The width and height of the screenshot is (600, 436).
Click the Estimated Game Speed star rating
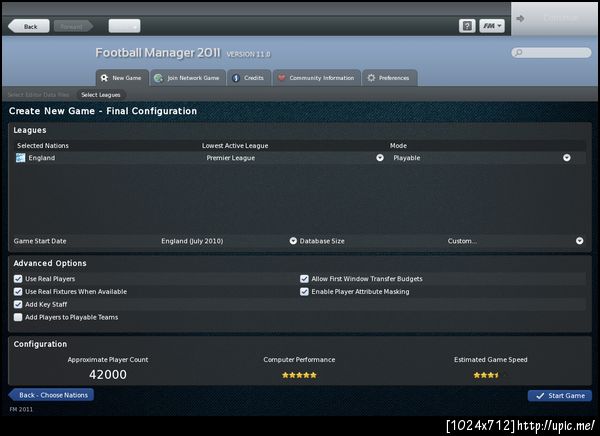click(x=486, y=375)
